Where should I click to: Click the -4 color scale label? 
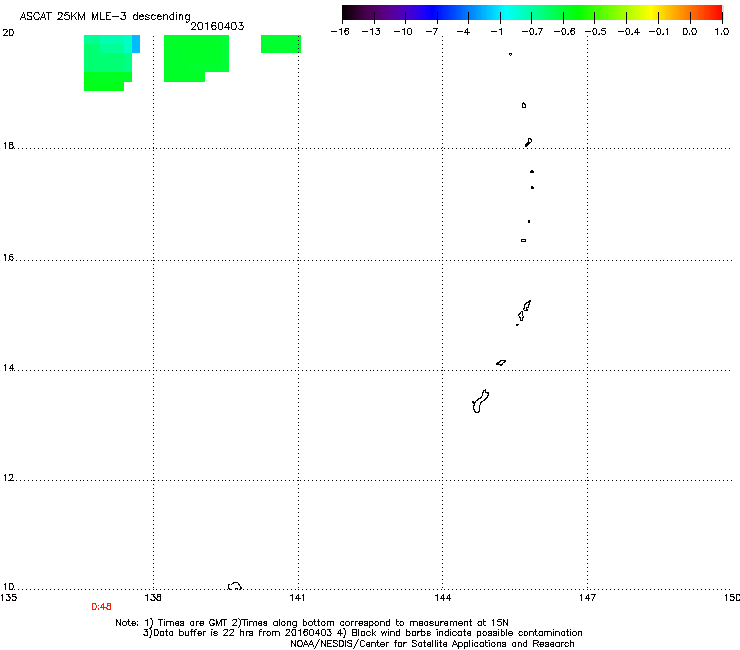click(463, 32)
